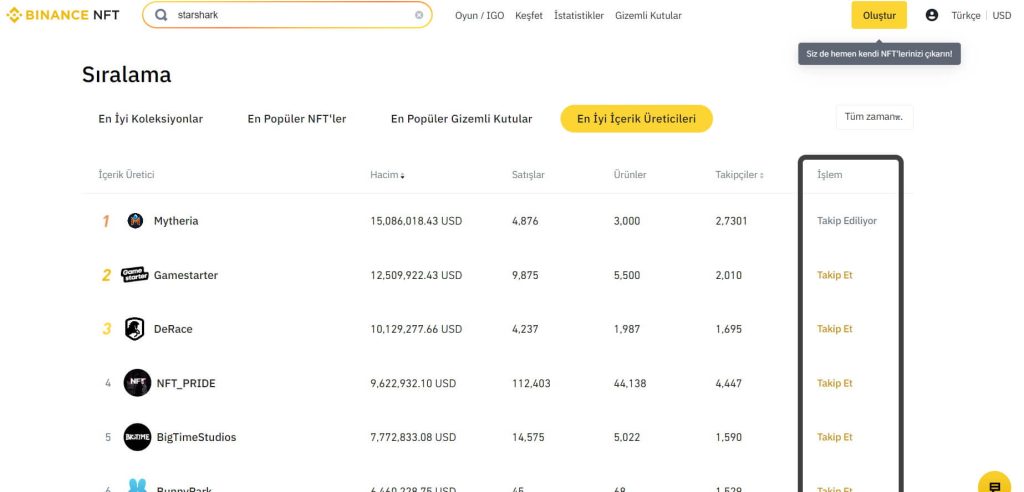Follow Gamestarter with Takip Et

coord(835,275)
